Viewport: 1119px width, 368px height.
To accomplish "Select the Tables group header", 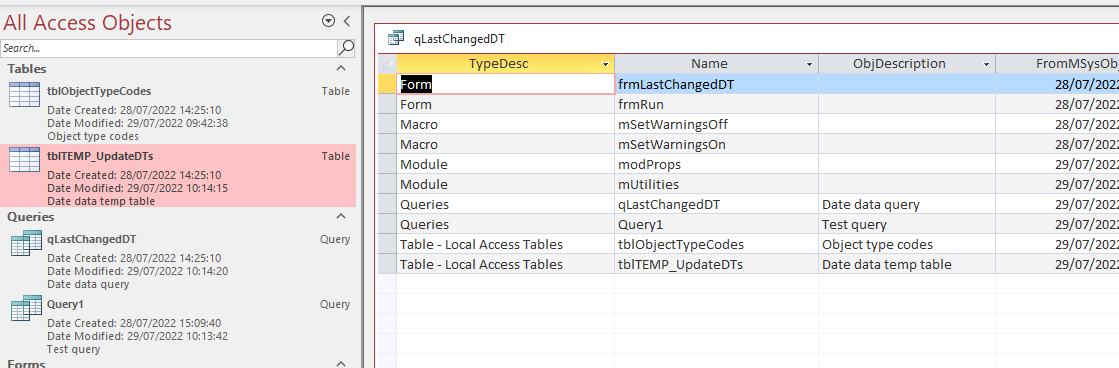I will tap(177, 69).
